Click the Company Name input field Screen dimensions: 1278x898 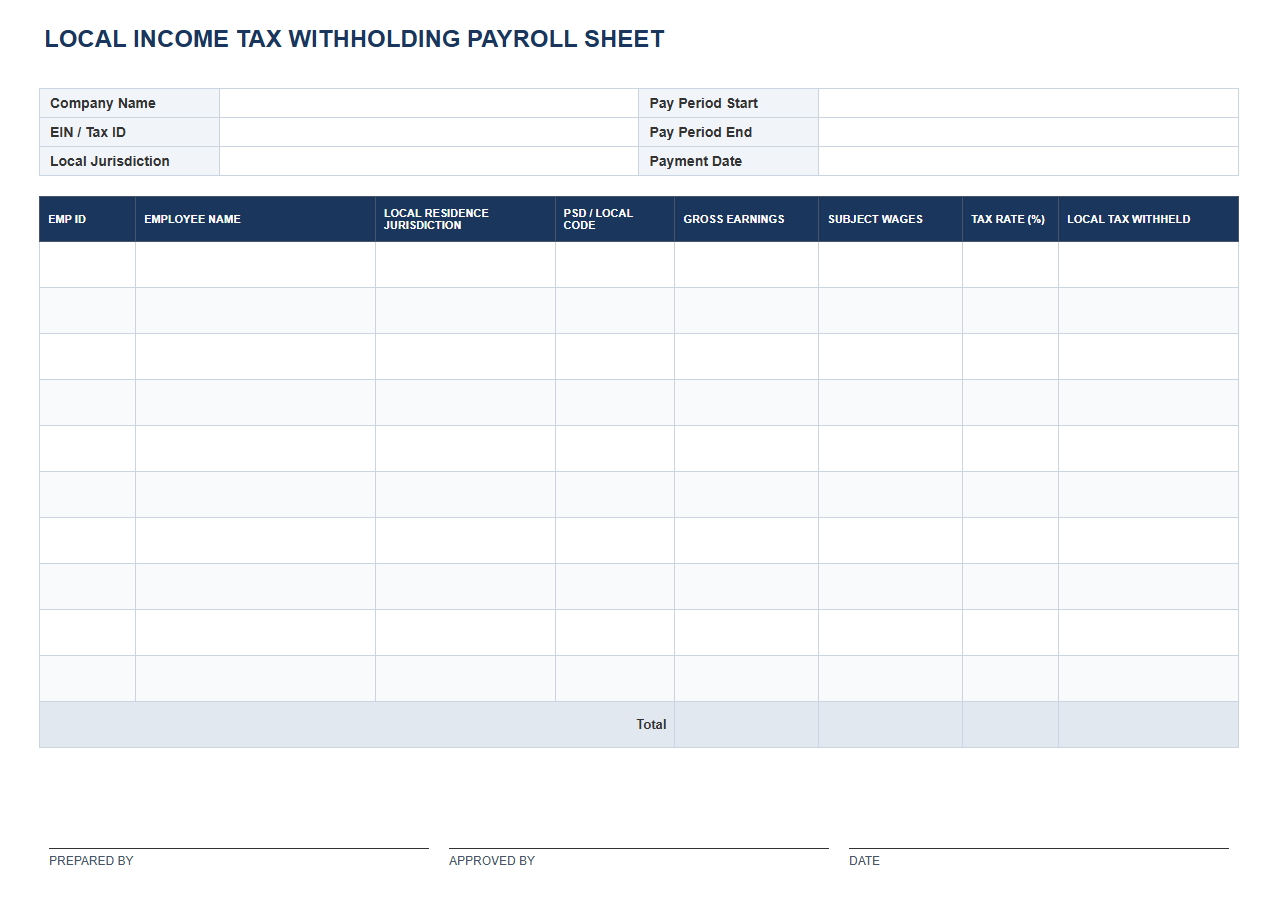pos(429,103)
